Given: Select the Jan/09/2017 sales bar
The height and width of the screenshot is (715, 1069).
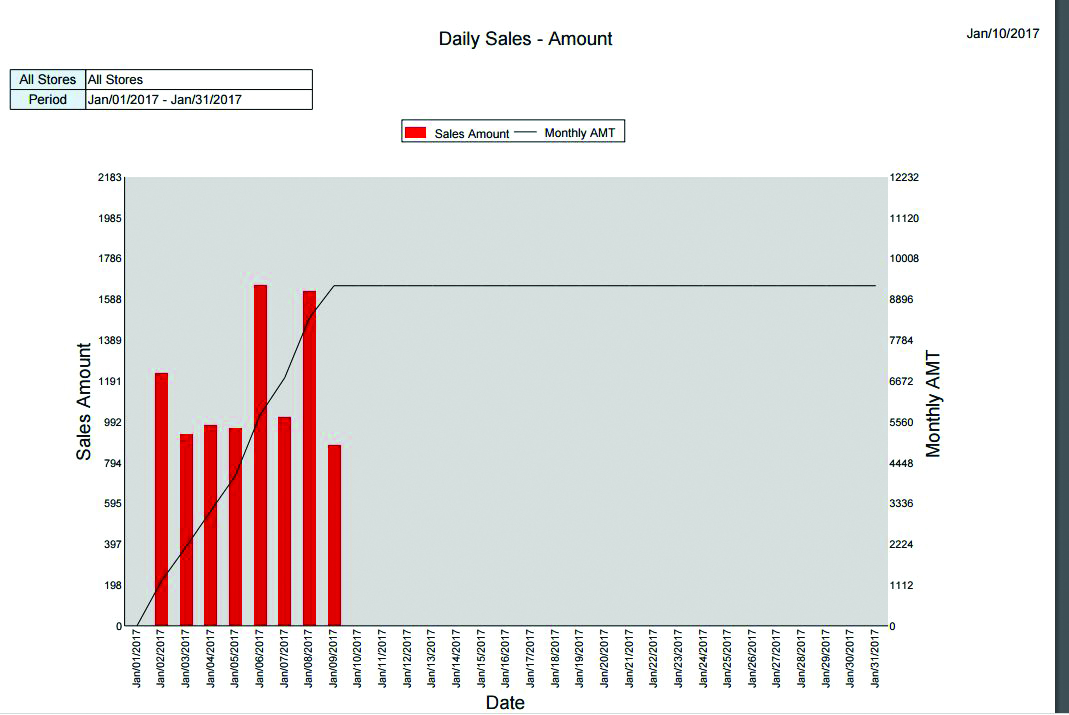Looking at the screenshot, I should coord(334,535).
